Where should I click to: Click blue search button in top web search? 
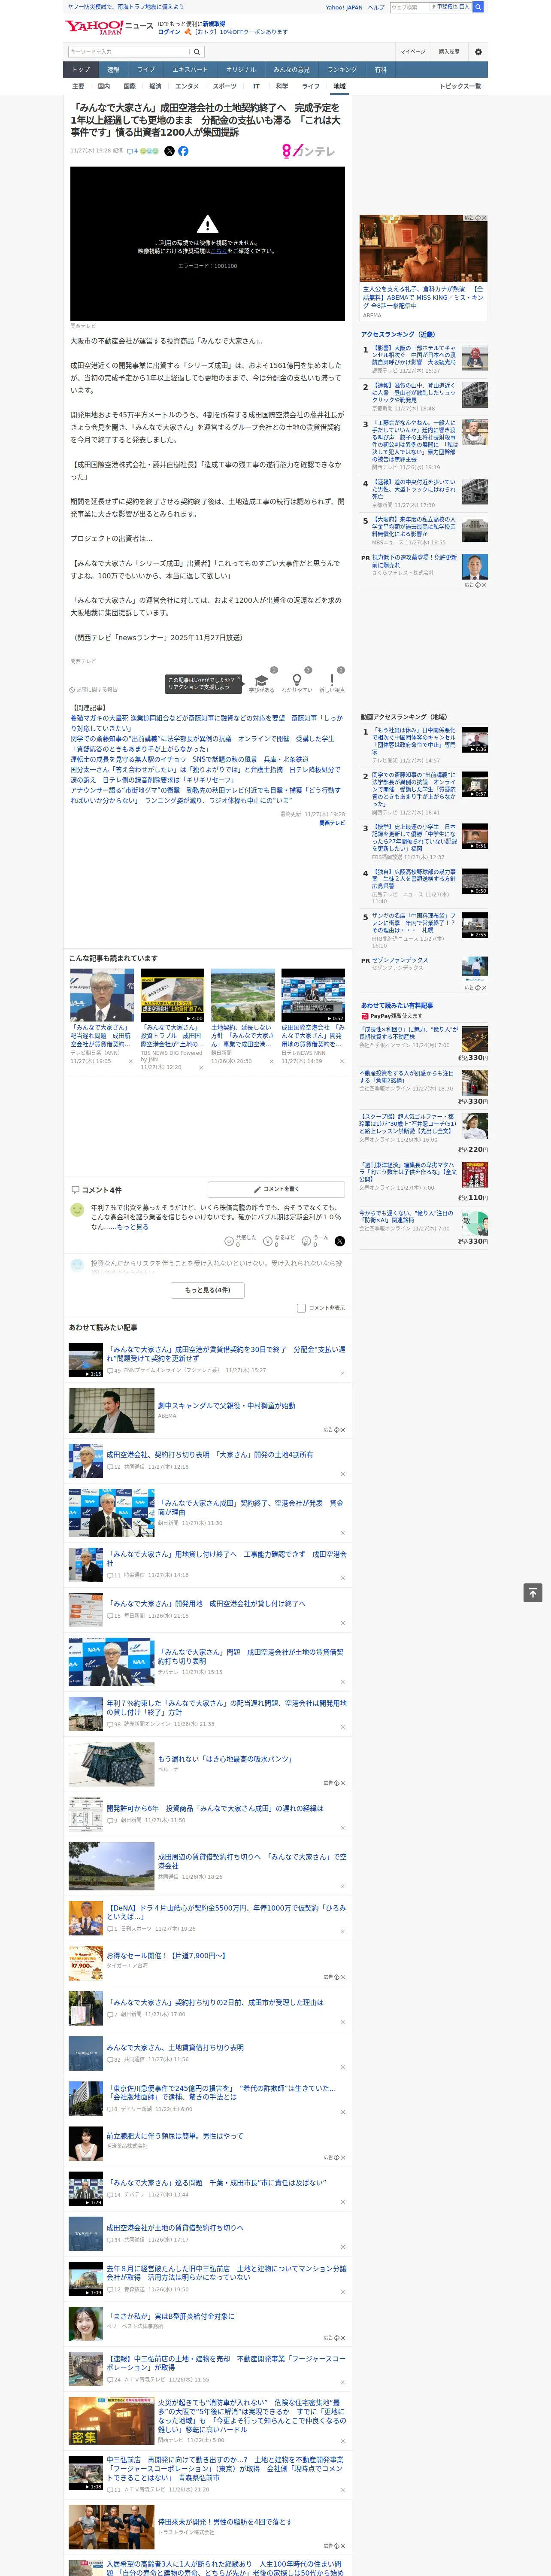click(x=478, y=7)
